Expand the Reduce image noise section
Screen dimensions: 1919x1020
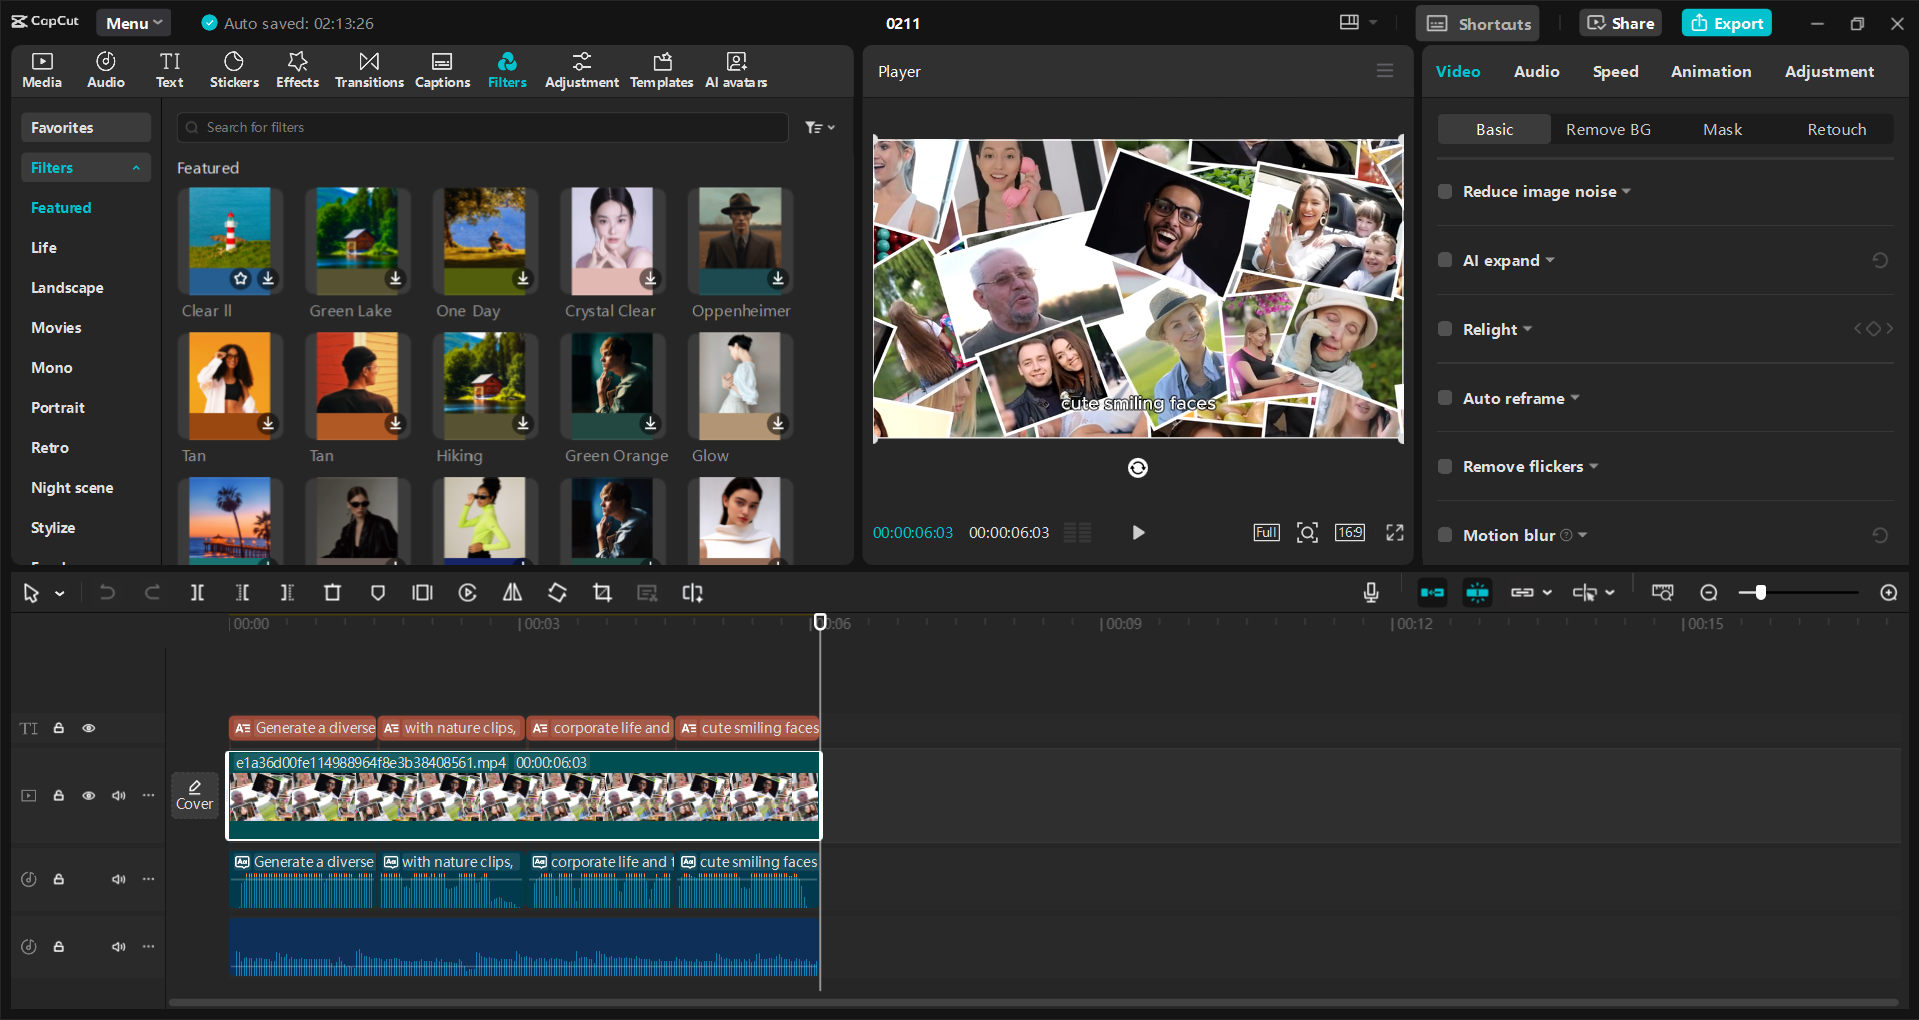tap(1626, 191)
